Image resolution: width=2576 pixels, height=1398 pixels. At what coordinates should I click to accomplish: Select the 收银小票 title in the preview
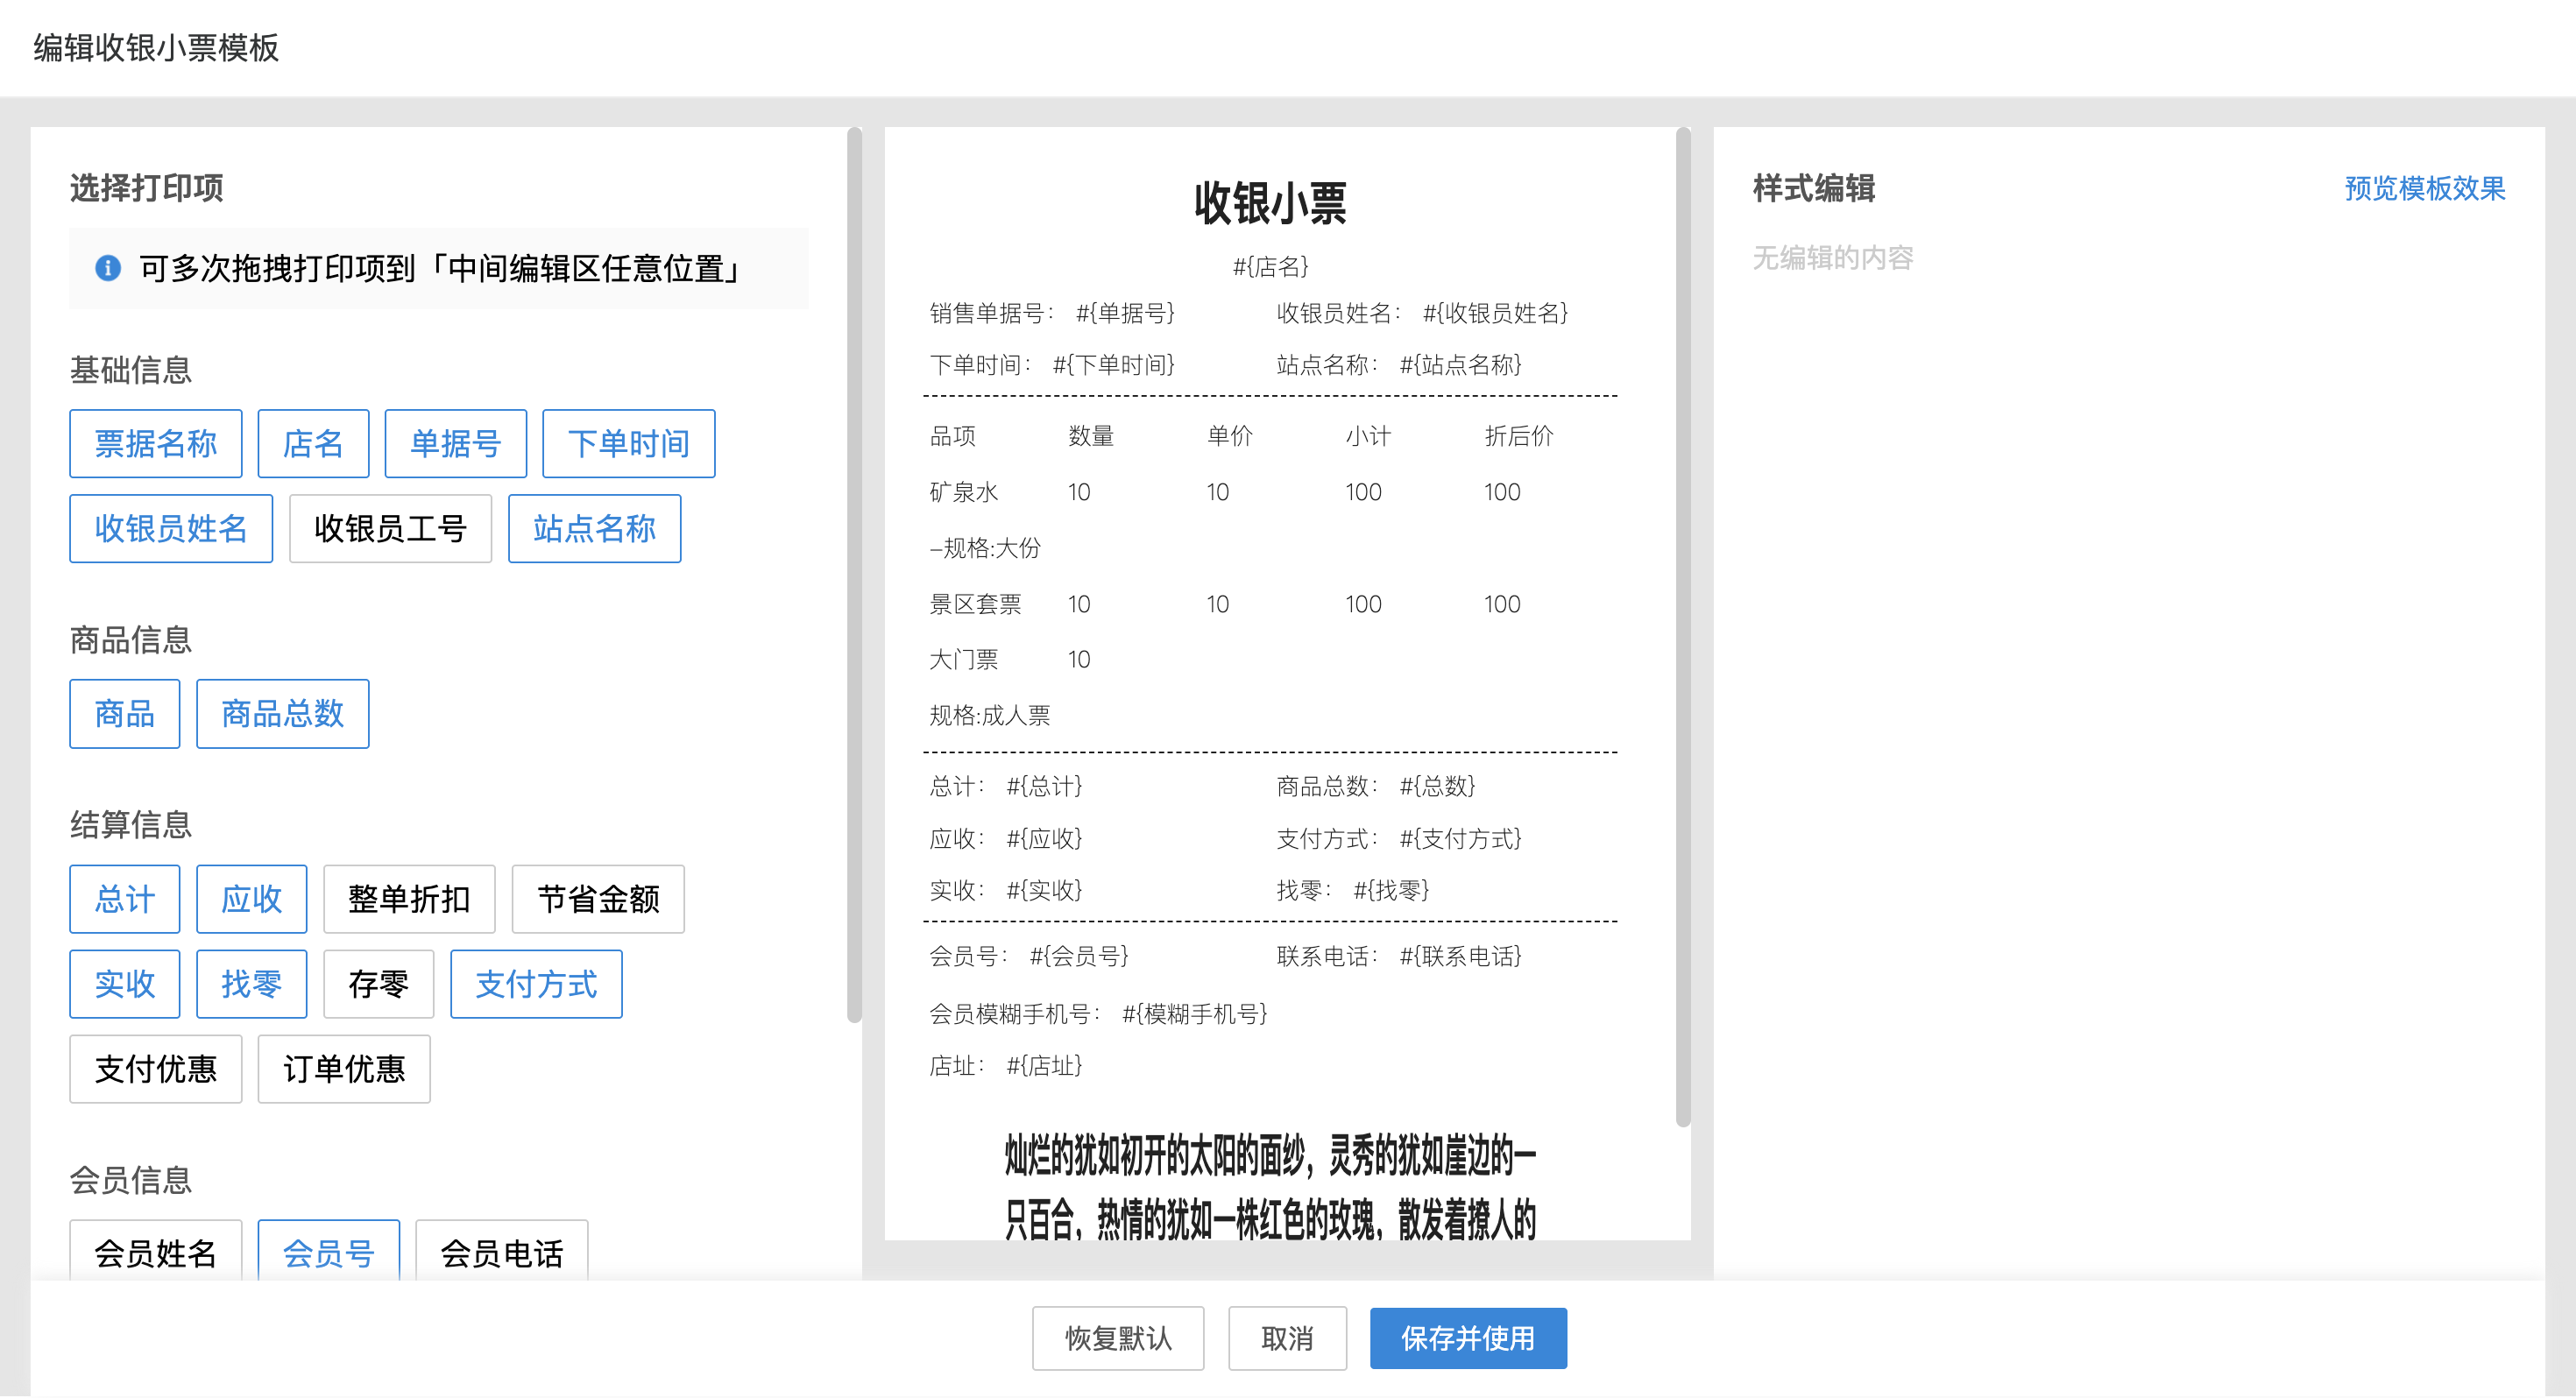point(1270,203)
